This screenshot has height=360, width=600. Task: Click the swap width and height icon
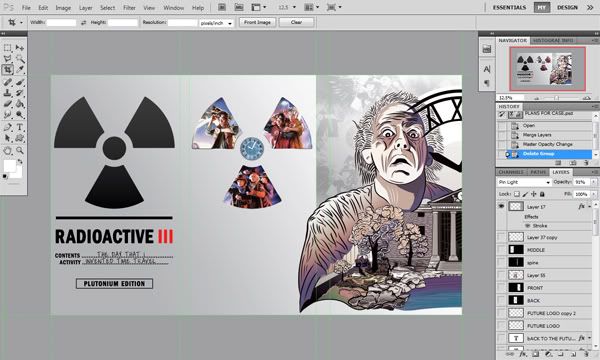click(83, 23)
